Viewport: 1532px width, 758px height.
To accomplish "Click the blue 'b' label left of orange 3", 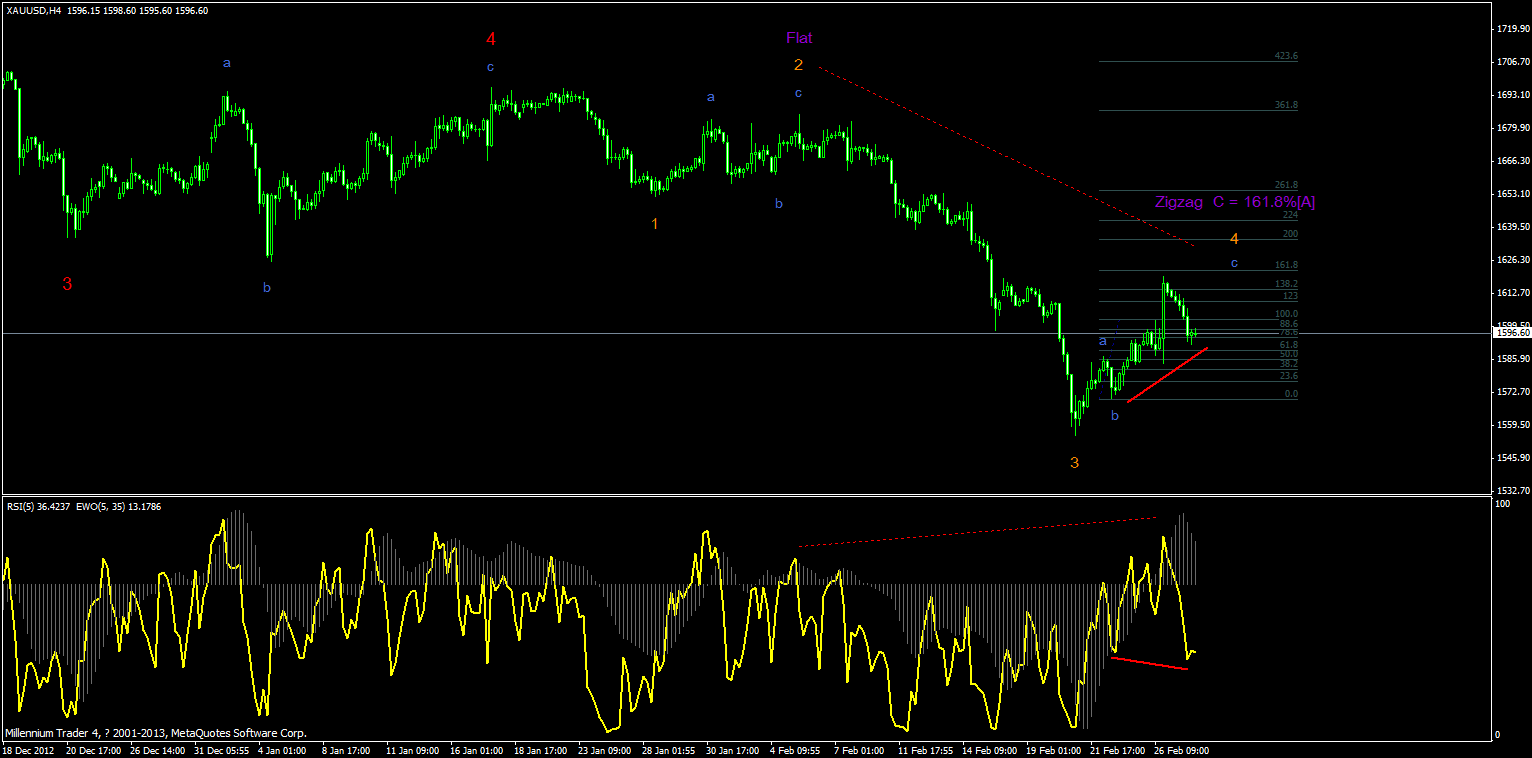I will pyautogui.click(x=1115, y=415).
